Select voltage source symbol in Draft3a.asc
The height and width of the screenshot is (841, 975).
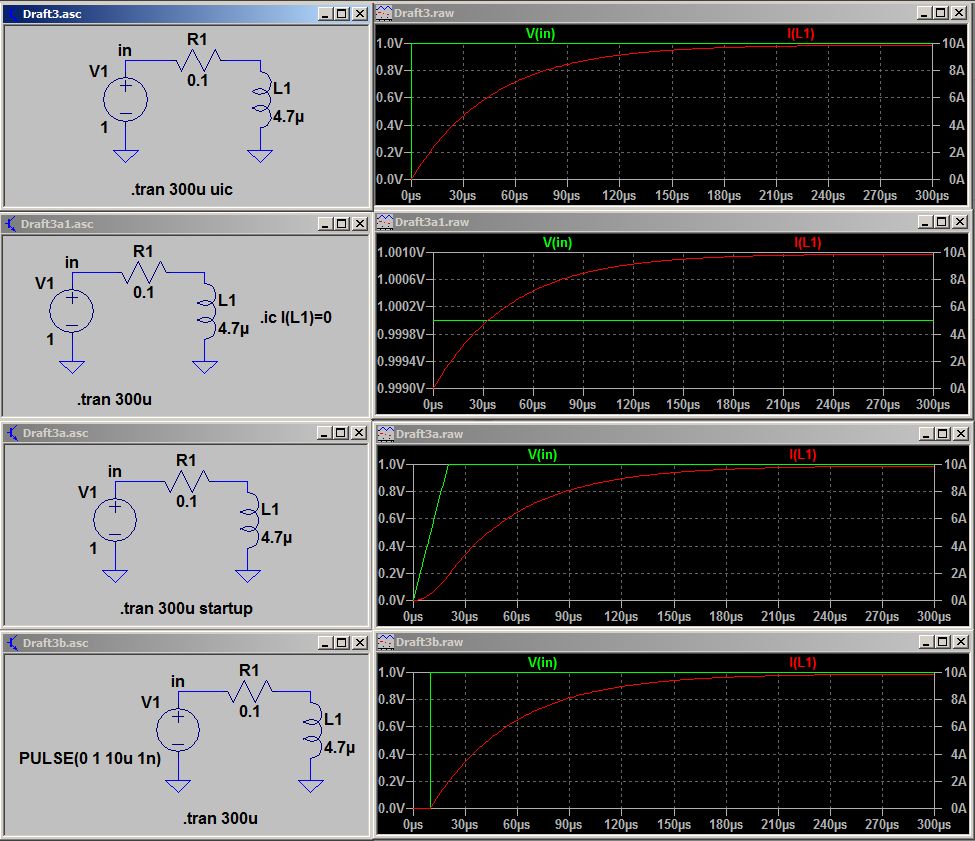115,520
